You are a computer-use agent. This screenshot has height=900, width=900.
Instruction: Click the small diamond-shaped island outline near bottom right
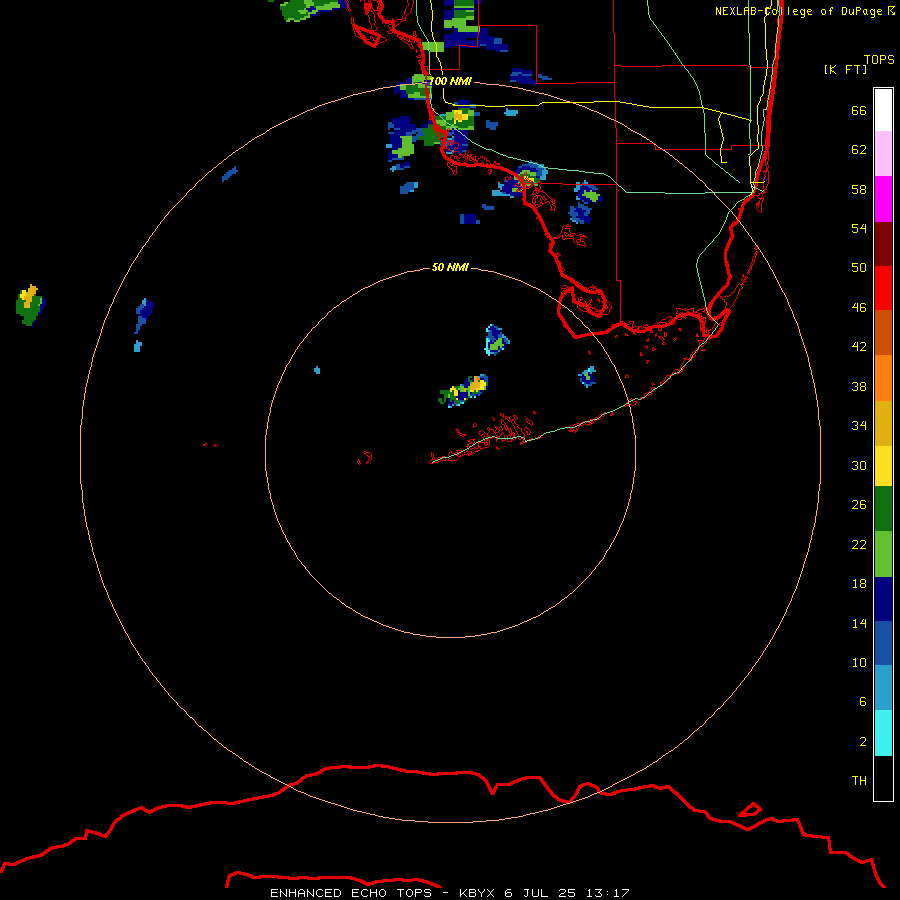pos(750,810)
